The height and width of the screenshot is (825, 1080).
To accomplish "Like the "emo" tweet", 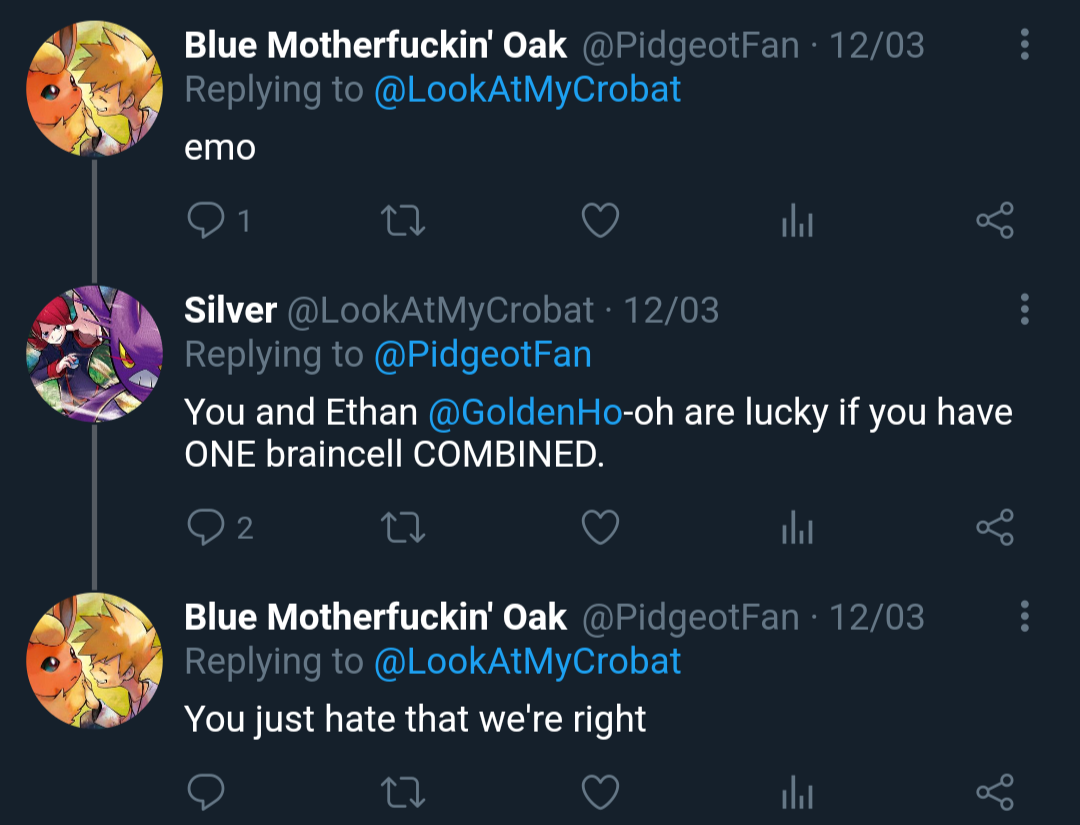I will click(600, 220).
